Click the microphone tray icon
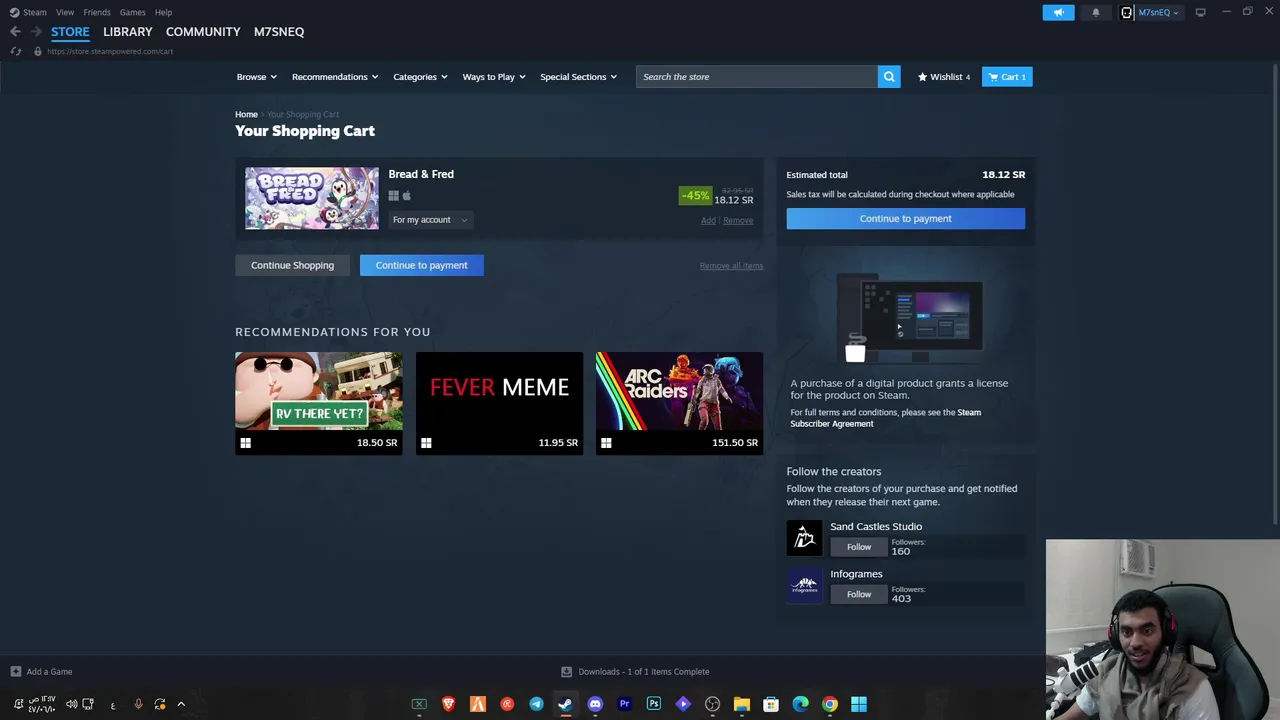Image resolution: width=1280 pixels, height=720 pixels. [x=138, y=704]
